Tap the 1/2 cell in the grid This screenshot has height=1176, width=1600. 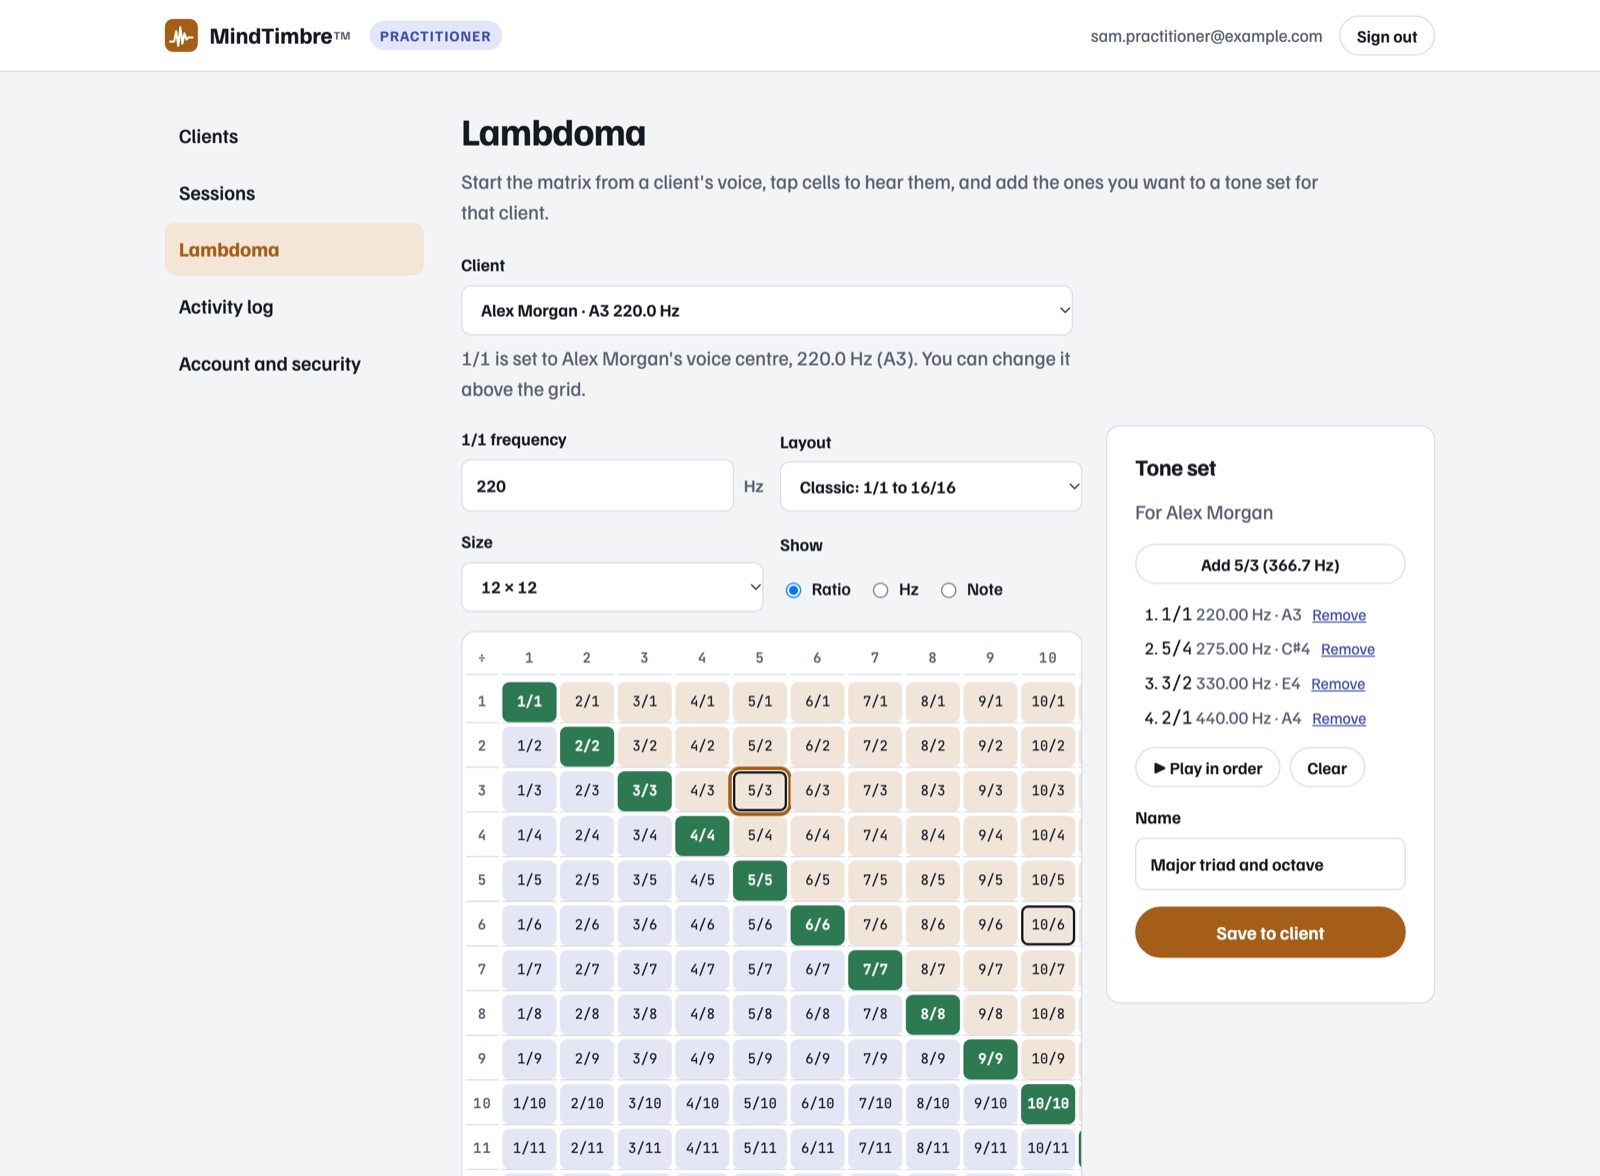coord(529,746)
